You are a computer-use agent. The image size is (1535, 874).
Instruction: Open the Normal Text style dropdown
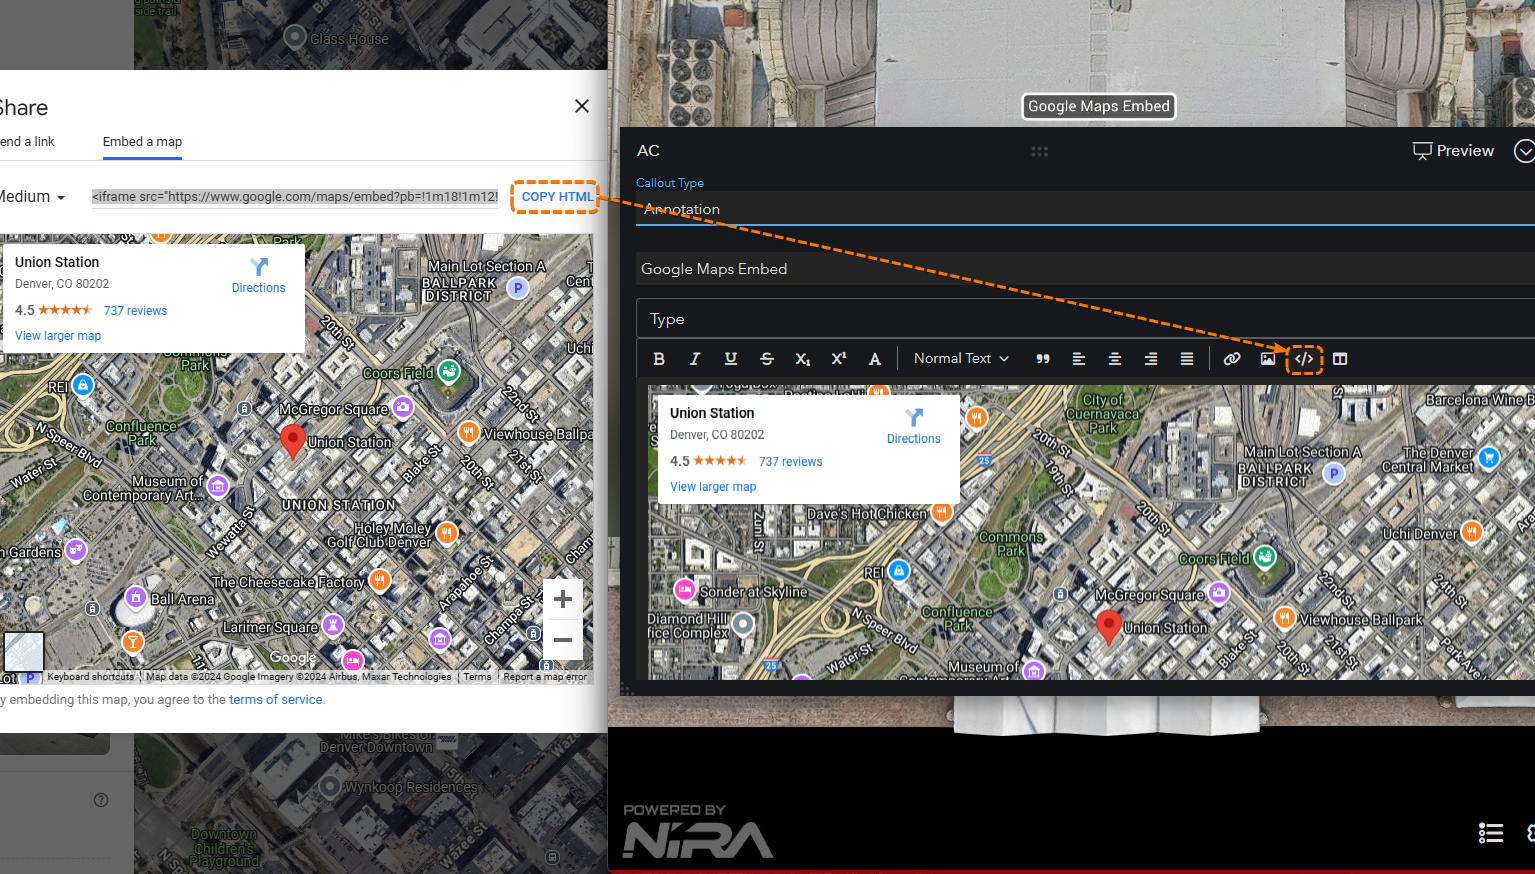coord(961,359)
